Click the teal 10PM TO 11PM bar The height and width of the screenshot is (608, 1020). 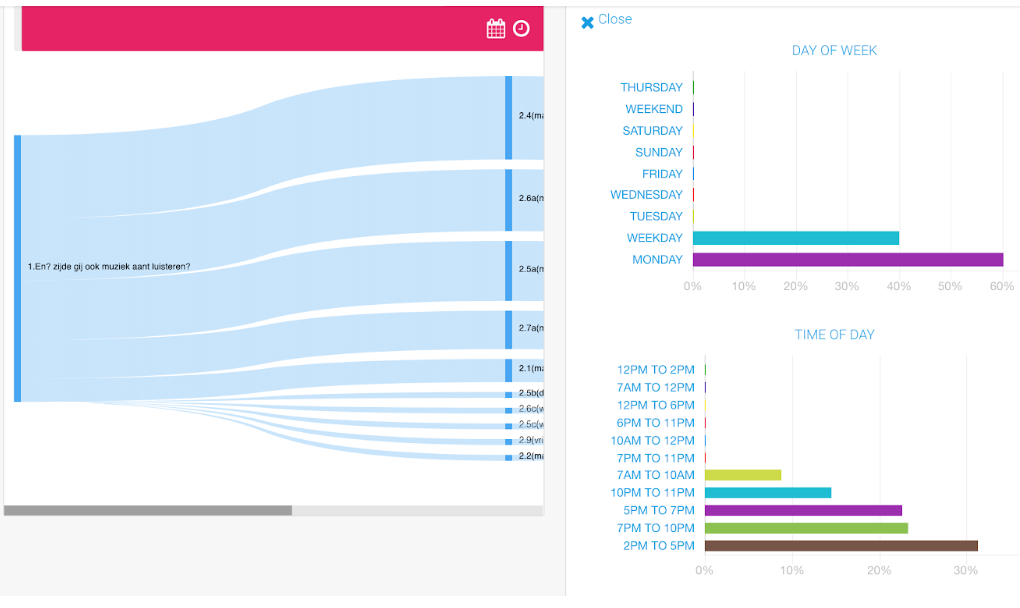[767, 493]
